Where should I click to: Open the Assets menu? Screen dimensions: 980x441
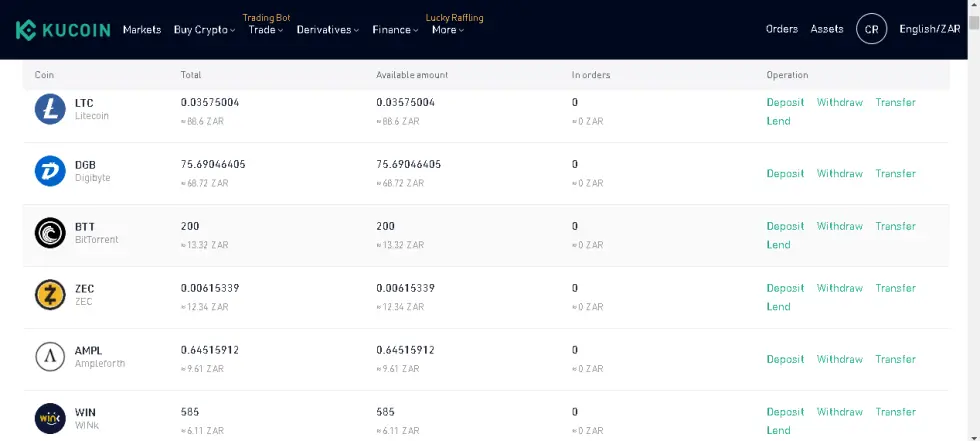(827, 29)
